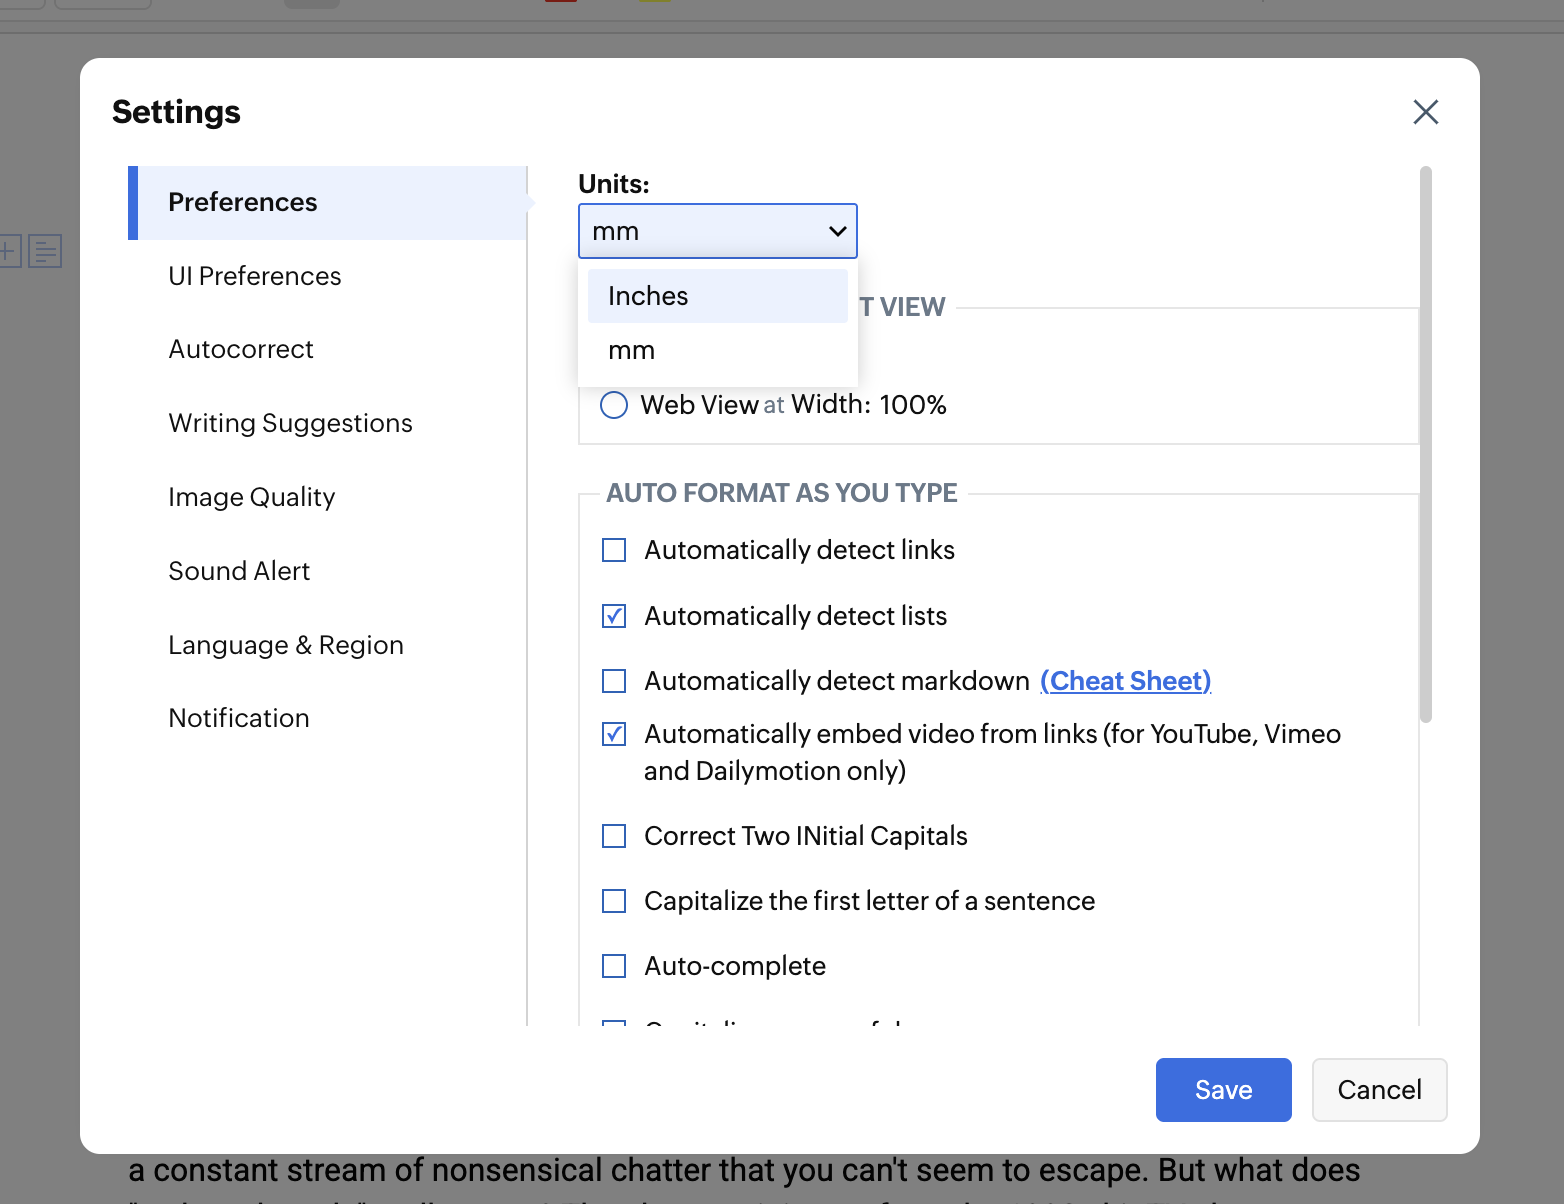The width and height of the screenshot is (1564, 1204).
Task: Select the Web View radio button
Action: [x=614, y=405]
